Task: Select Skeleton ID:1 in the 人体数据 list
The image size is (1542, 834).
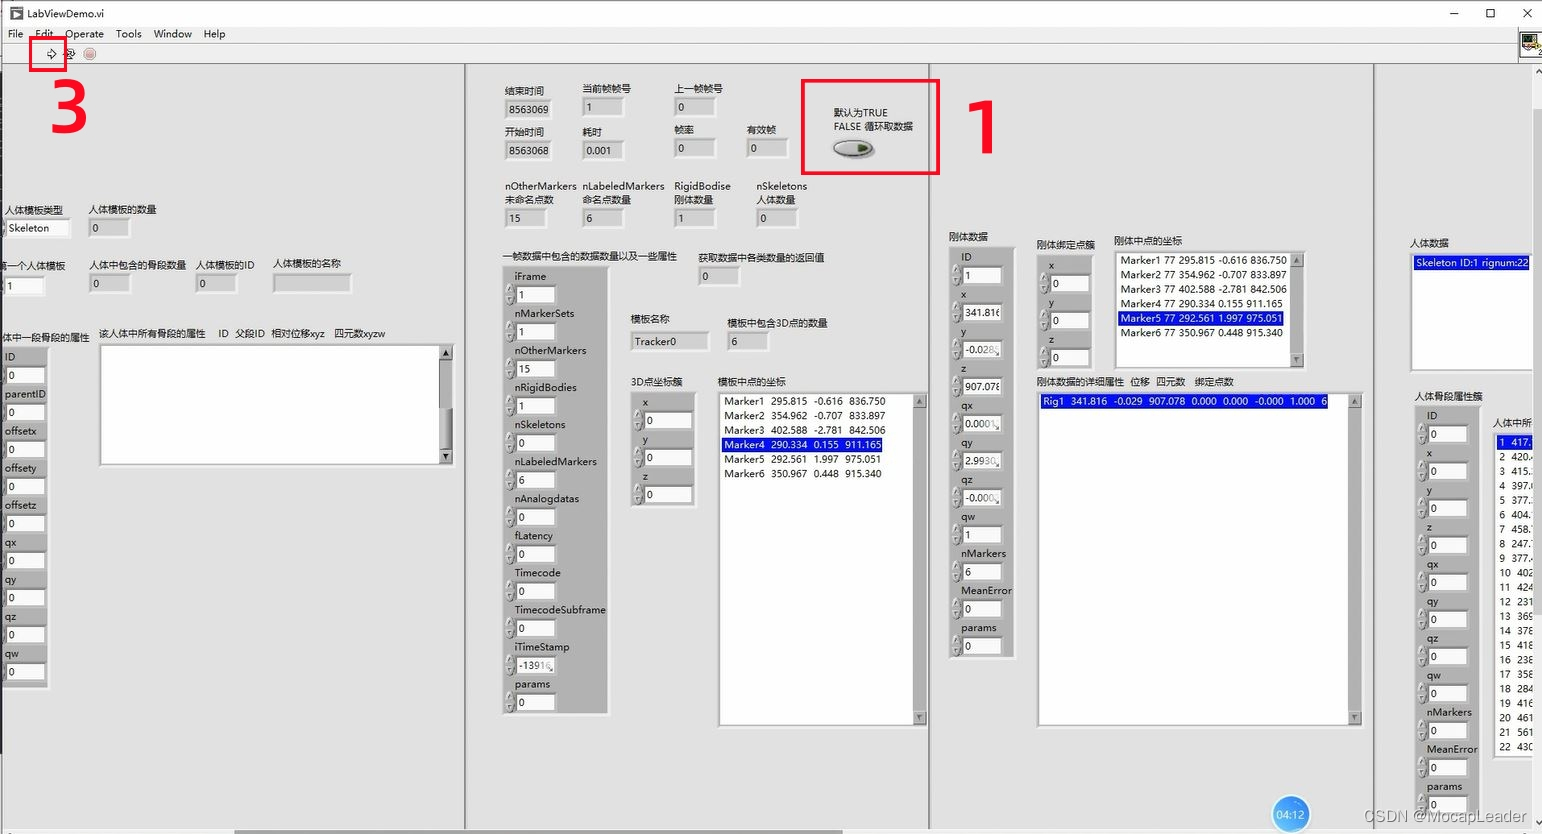Action: pyautogui.click(x=1470, y=262)
